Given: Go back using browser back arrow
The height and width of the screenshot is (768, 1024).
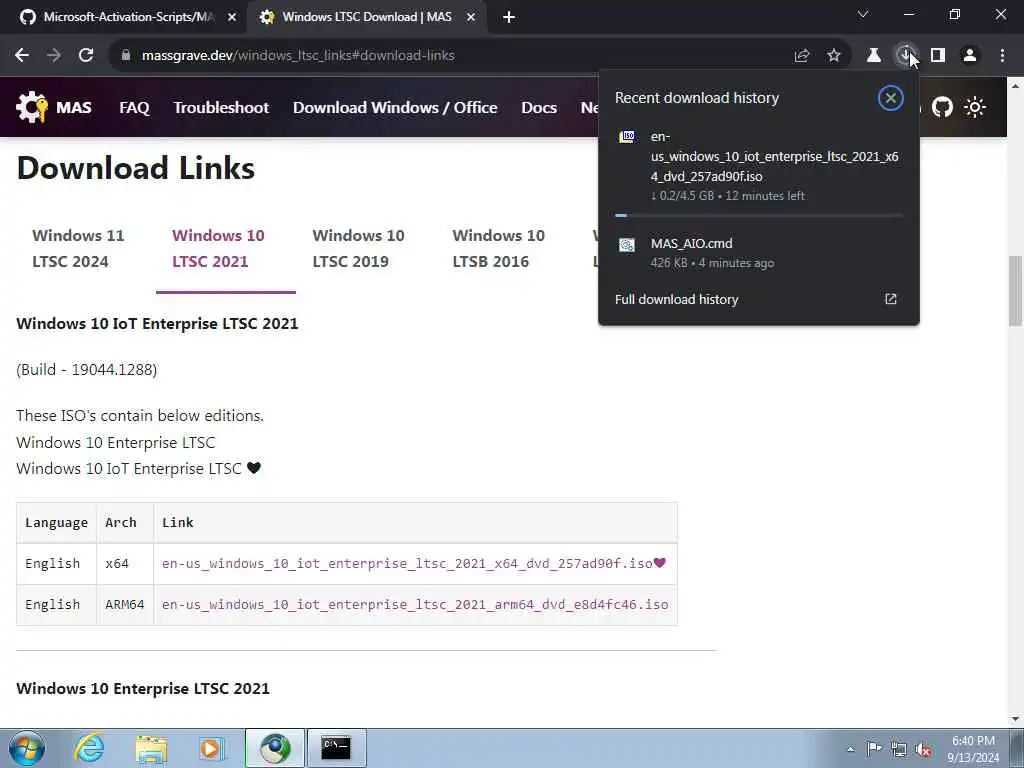Looking at the screenshot, I should [22, 56].
